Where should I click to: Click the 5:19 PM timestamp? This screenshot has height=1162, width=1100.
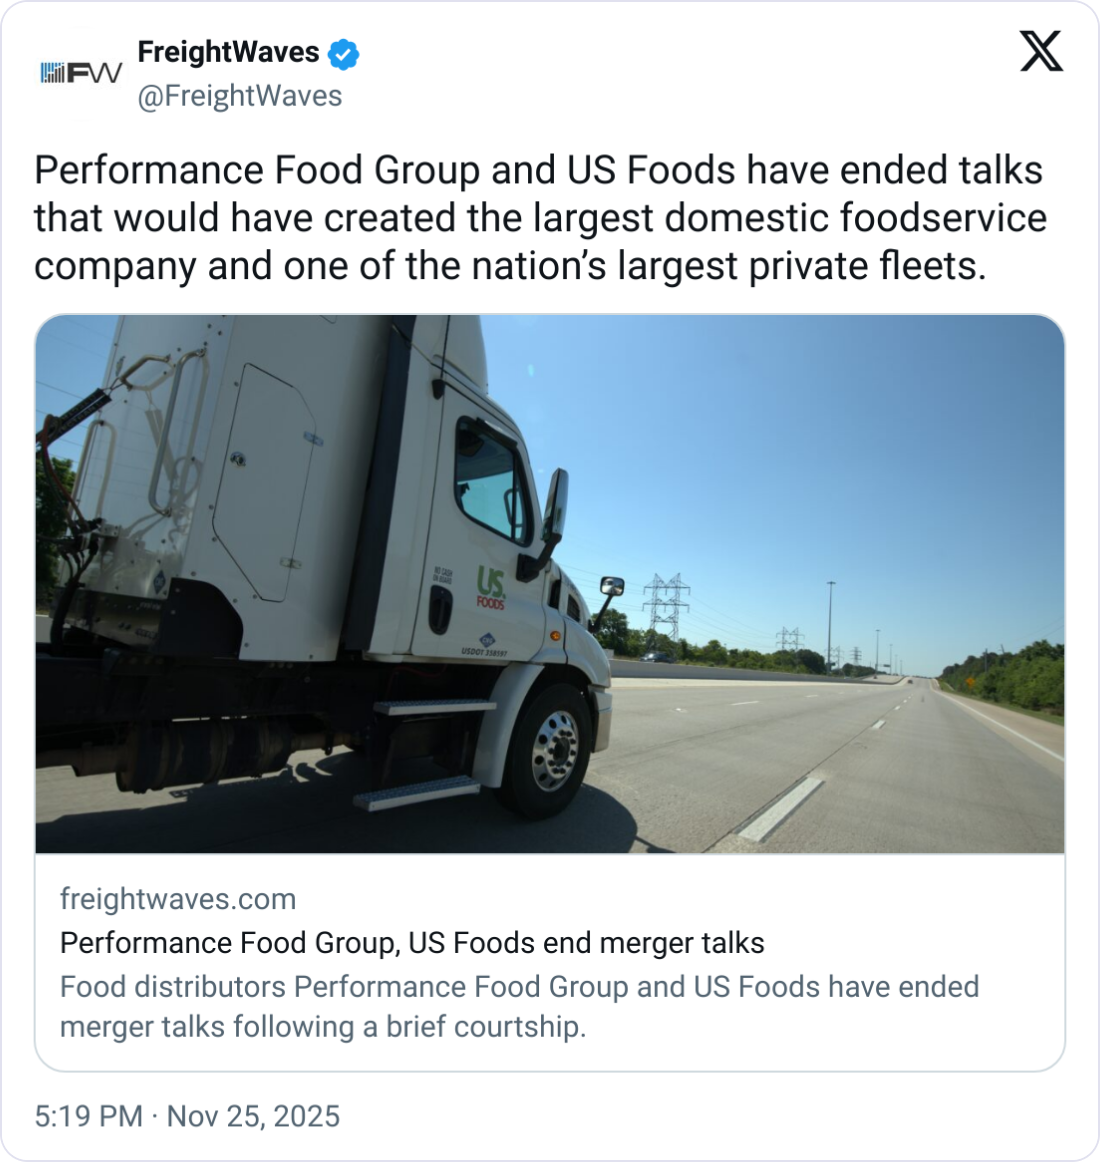(x=88, y=1116)
